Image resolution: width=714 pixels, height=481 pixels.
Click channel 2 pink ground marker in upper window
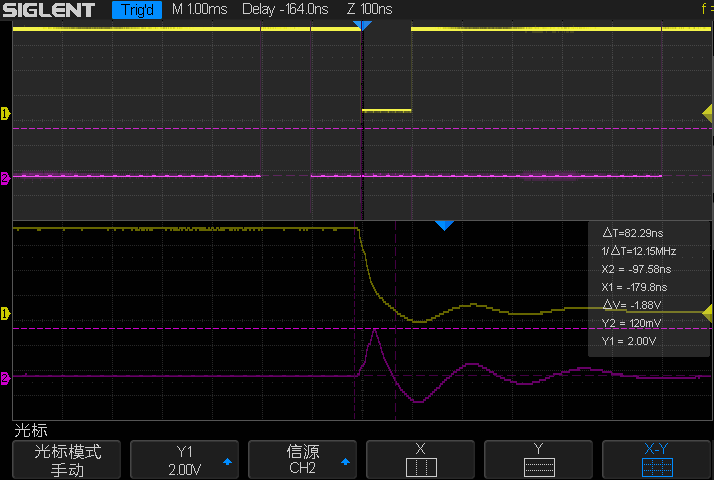tap(5, 178)
